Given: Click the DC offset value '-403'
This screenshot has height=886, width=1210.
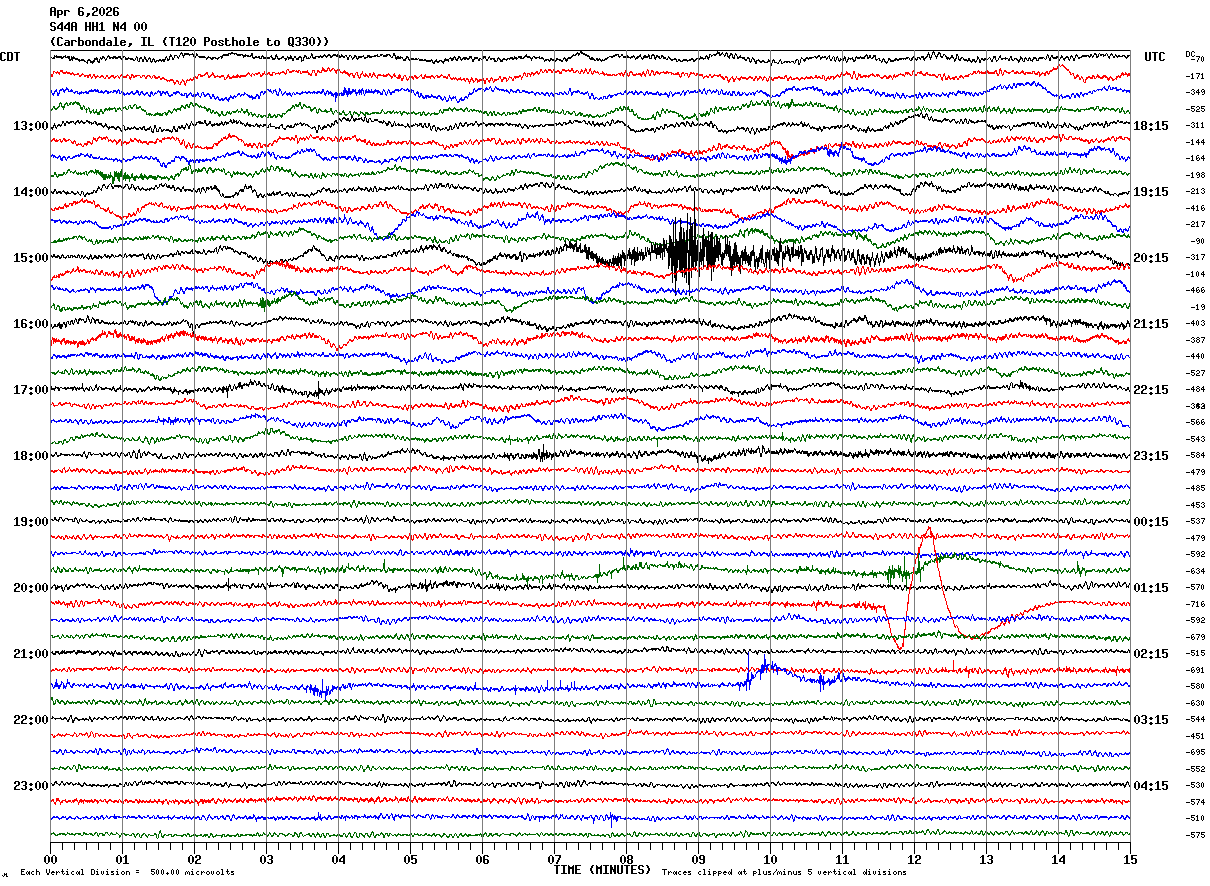Looking at the screenshot, I should (x=1195, y=324).
